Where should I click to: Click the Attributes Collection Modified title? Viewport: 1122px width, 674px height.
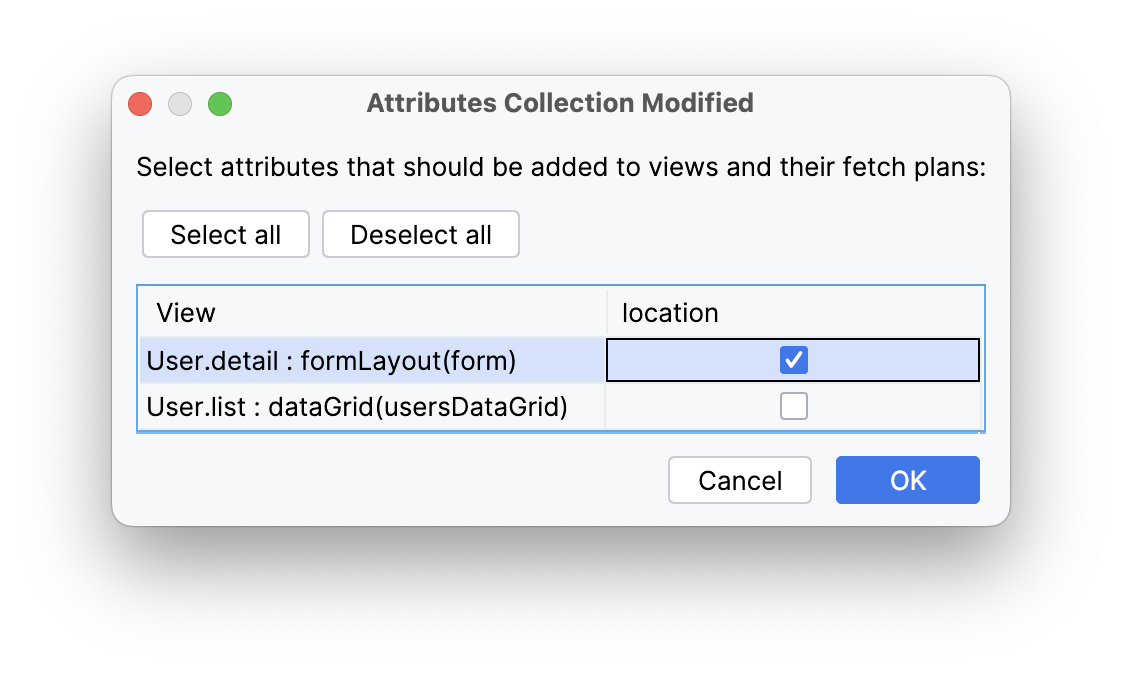[x=560, y=103]
